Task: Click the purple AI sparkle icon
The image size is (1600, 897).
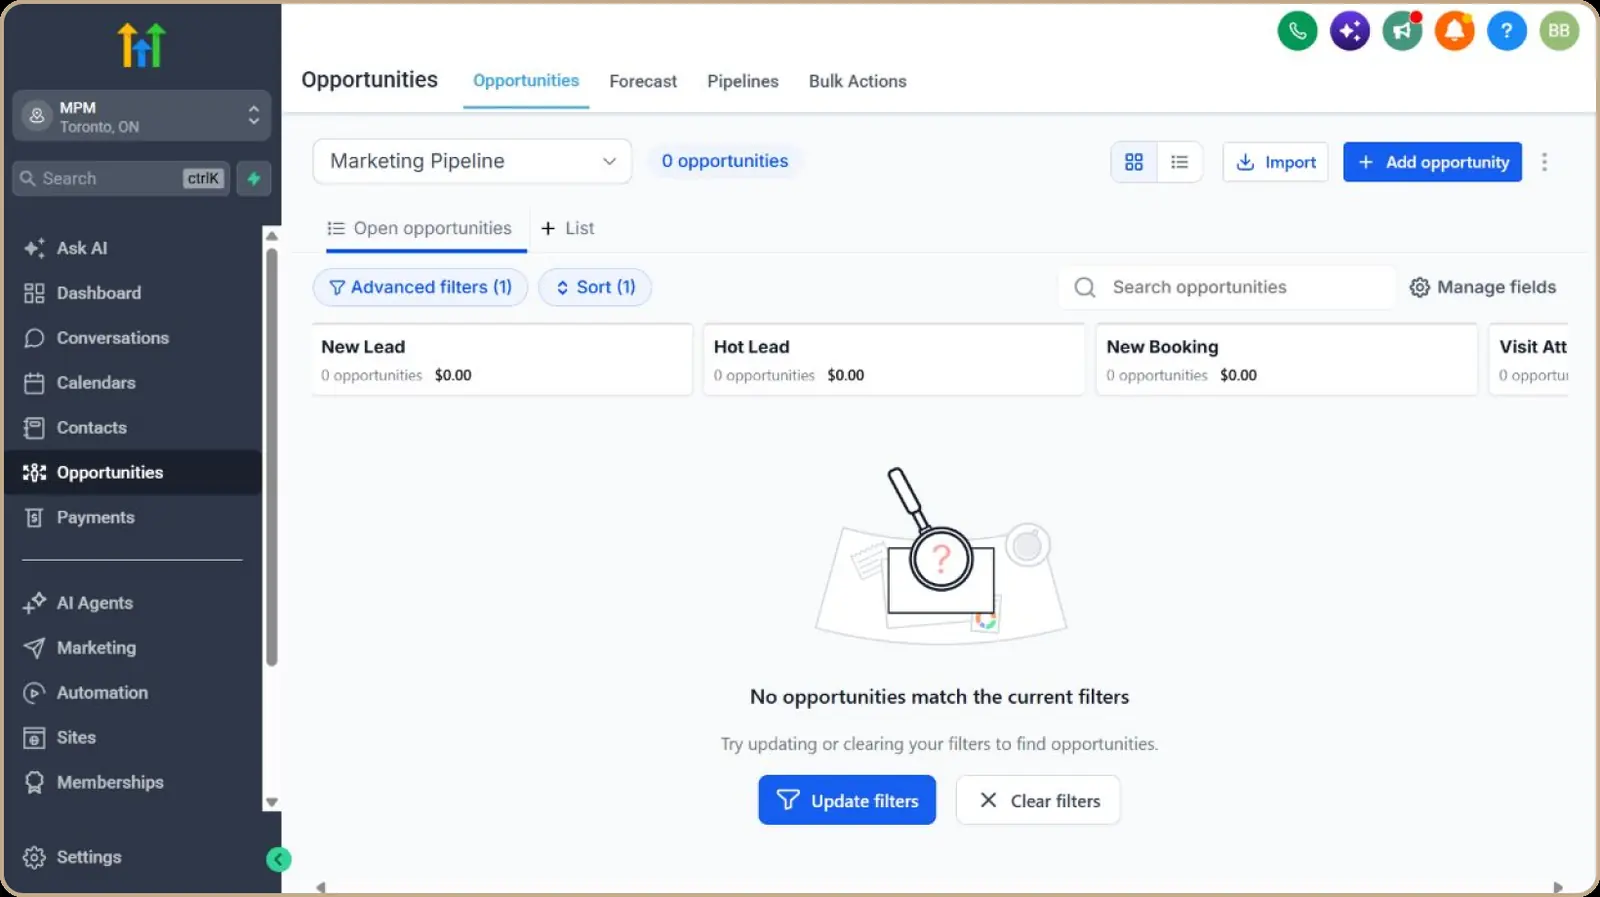Action: point(1350,31)
